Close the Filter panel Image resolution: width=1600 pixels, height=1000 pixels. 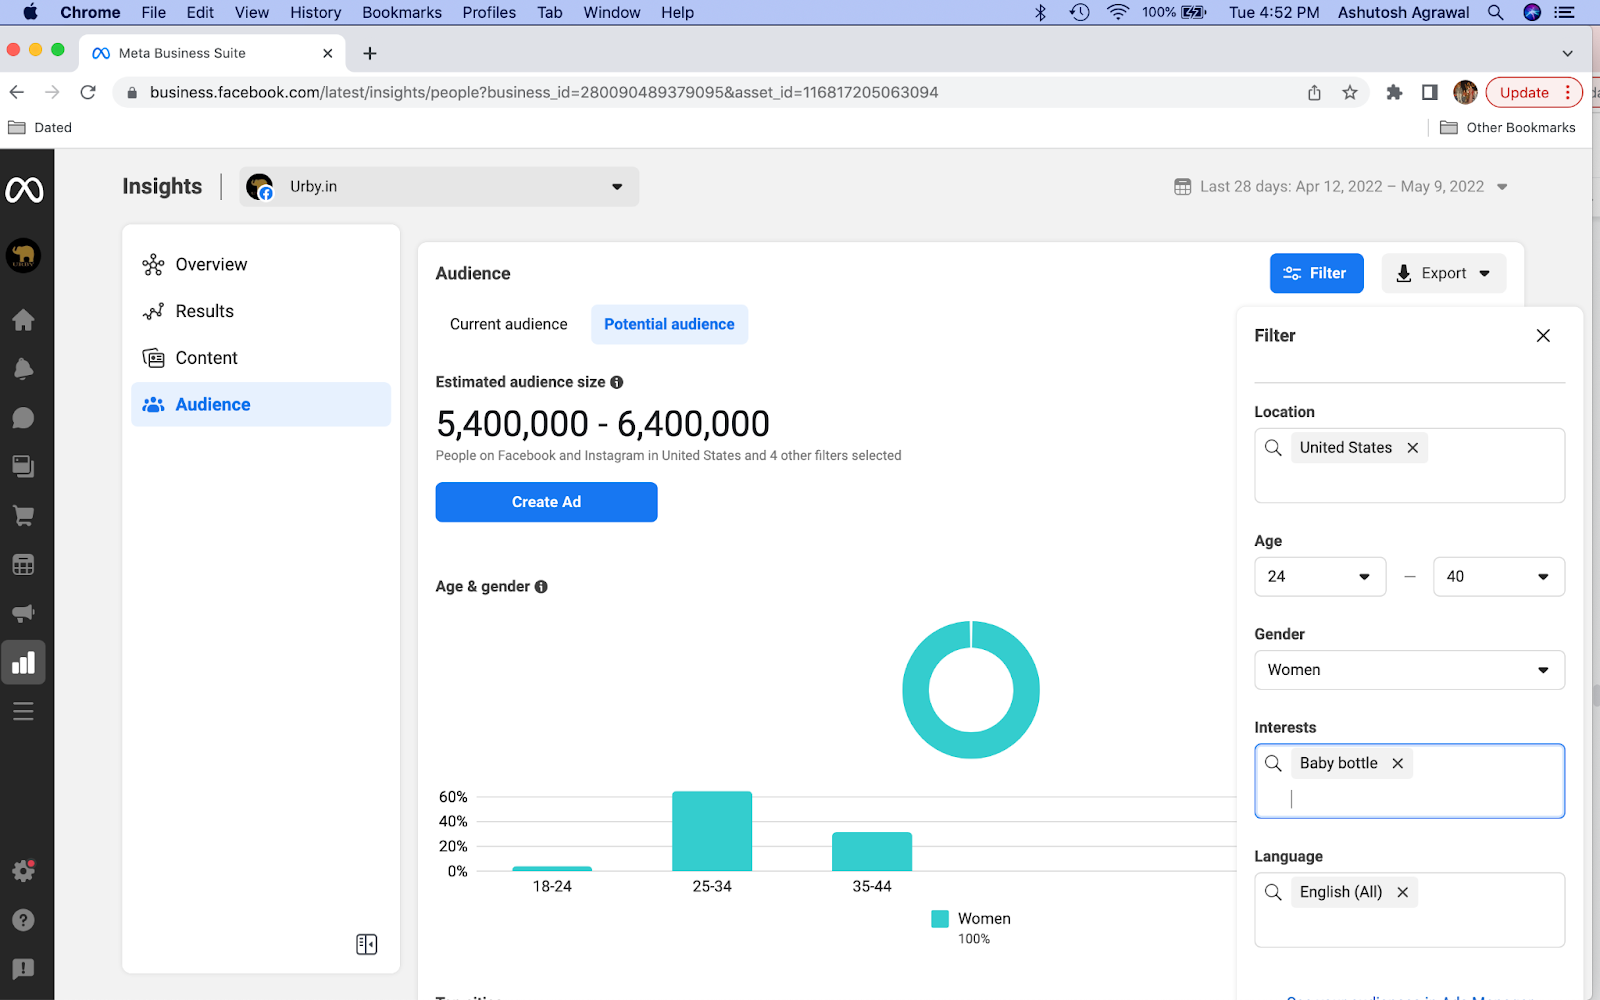click(1543, 336)
